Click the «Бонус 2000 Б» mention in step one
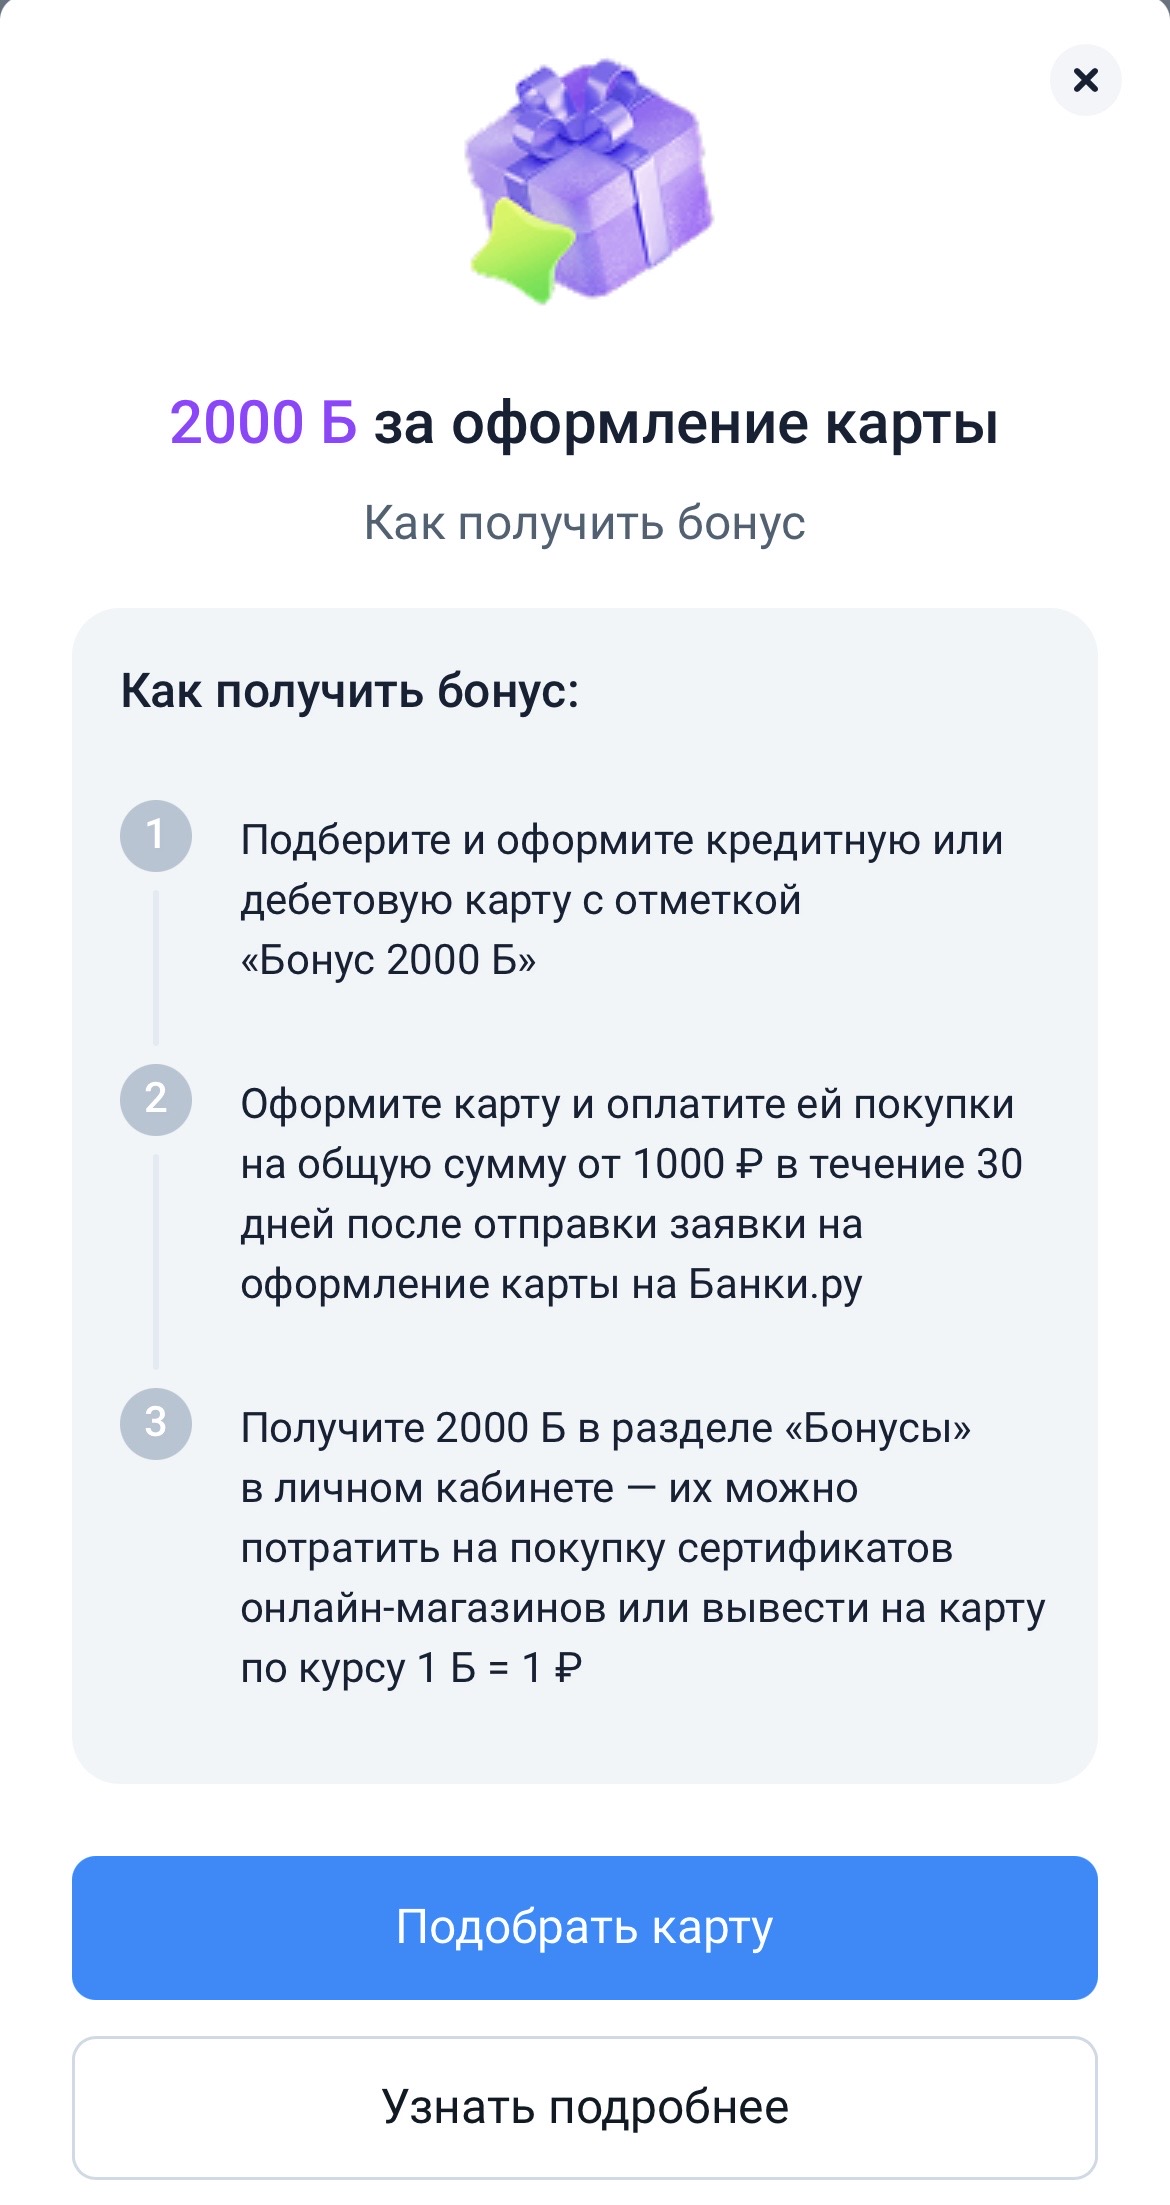 388,960
